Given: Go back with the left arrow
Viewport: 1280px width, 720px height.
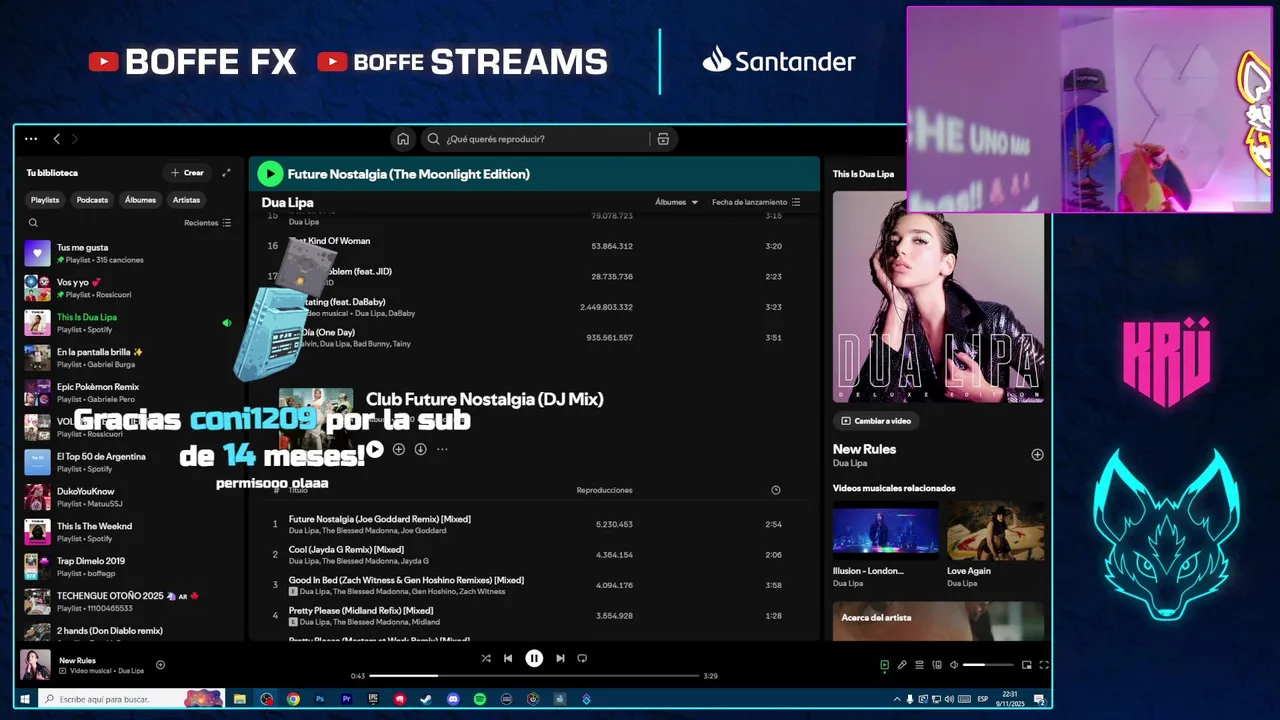Looking at the screenshot, I should click(57, 139).
